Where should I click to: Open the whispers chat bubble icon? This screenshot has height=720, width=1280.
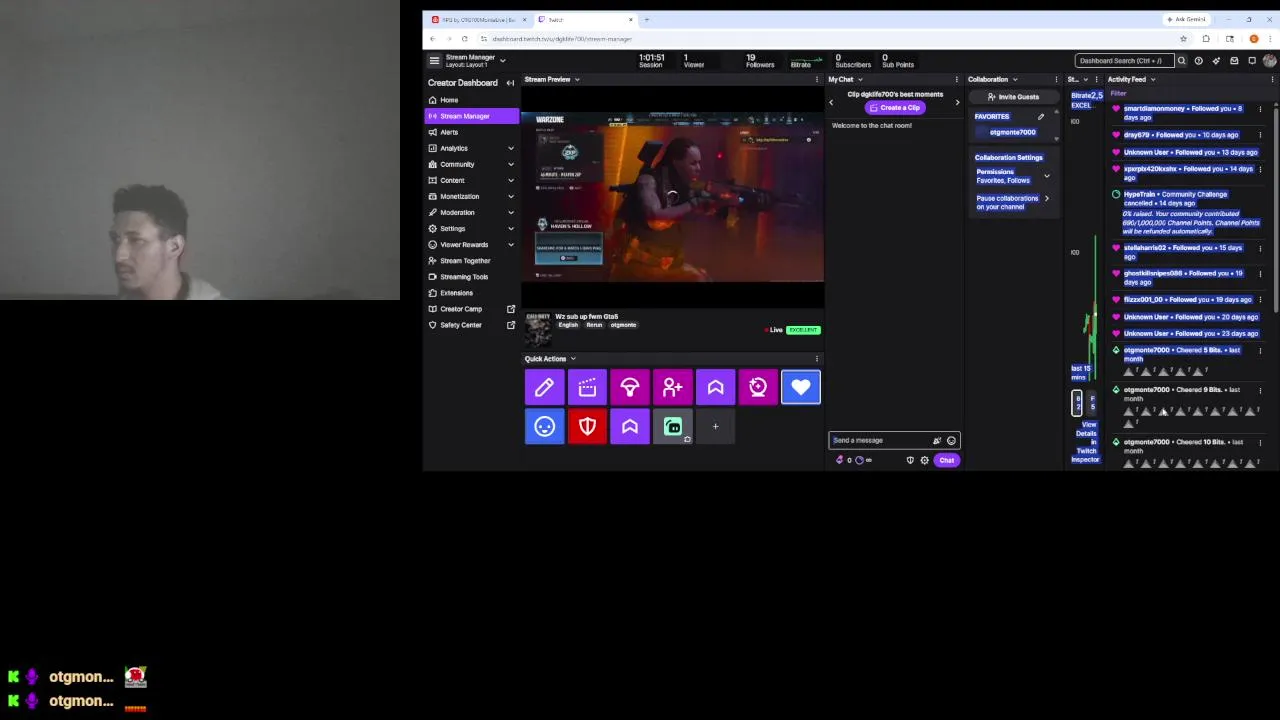pyautogui.click(x=1251, y=61)
